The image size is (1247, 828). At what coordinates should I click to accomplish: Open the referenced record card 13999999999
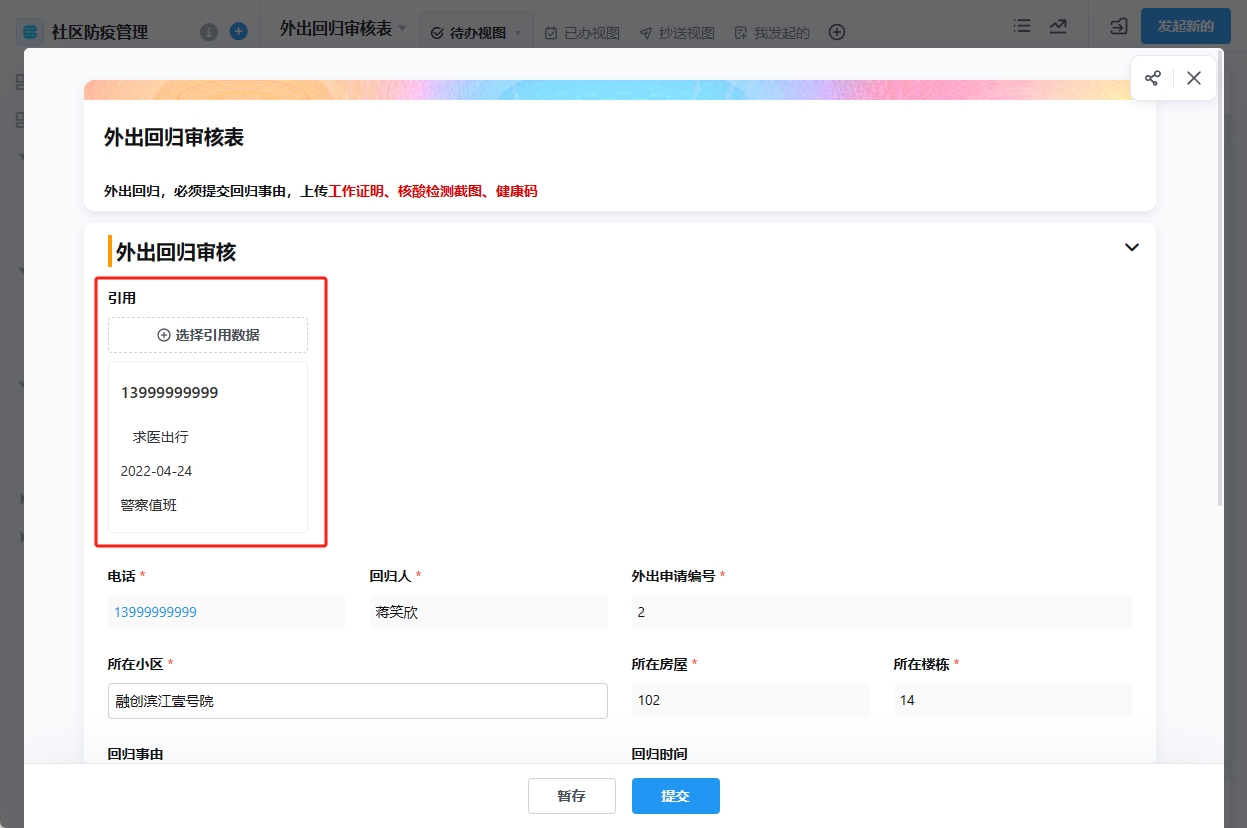(208, 447)
